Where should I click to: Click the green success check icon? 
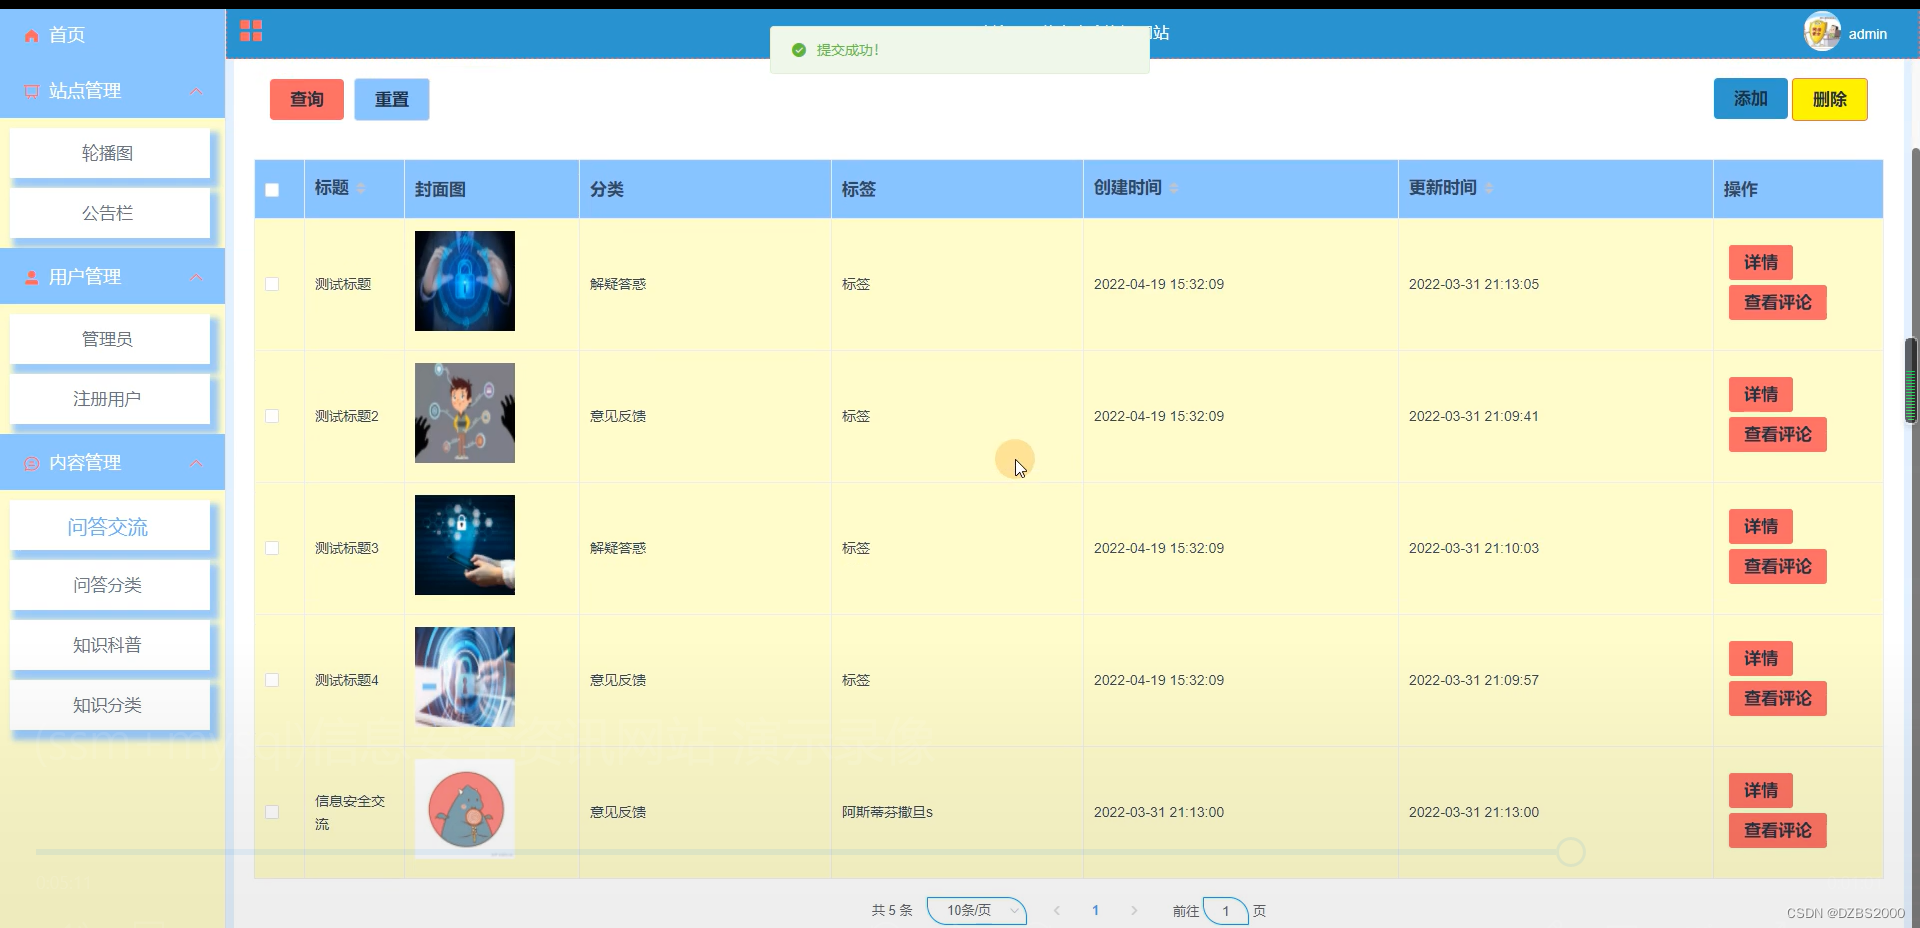(799, 50)
